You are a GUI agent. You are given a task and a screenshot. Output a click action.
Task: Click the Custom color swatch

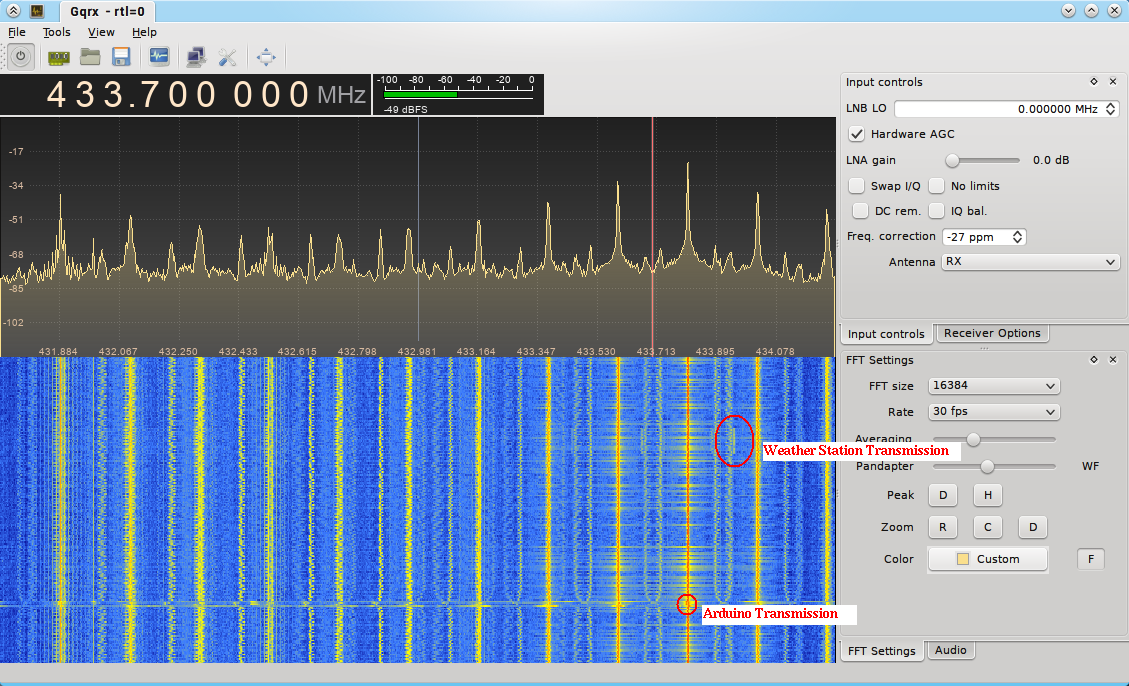pyautogui.click(x=987, y=559)
